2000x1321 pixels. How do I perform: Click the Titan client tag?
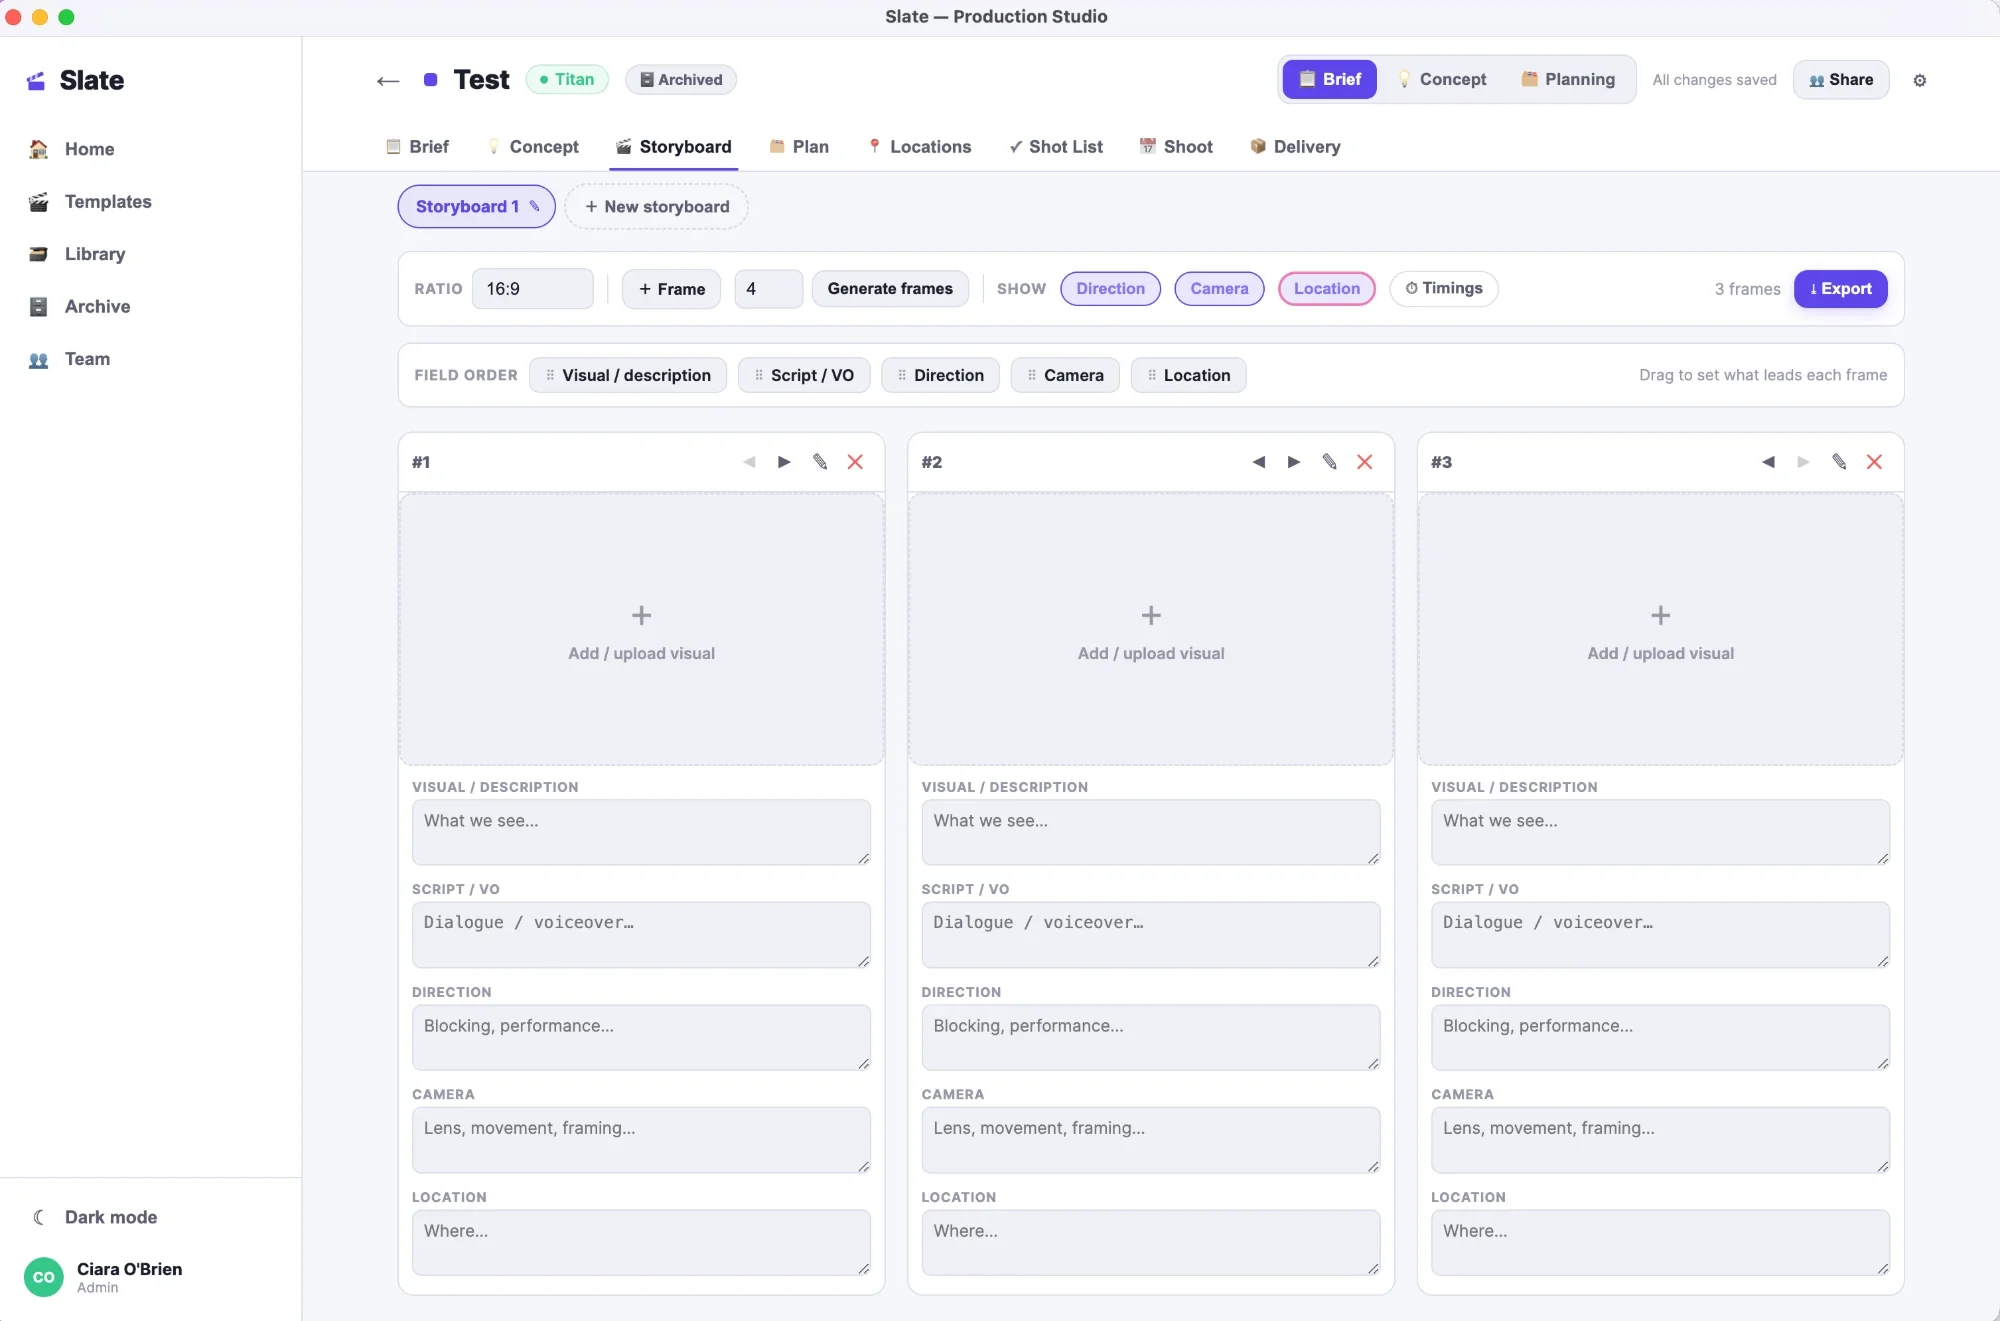(x=567, y=80)
